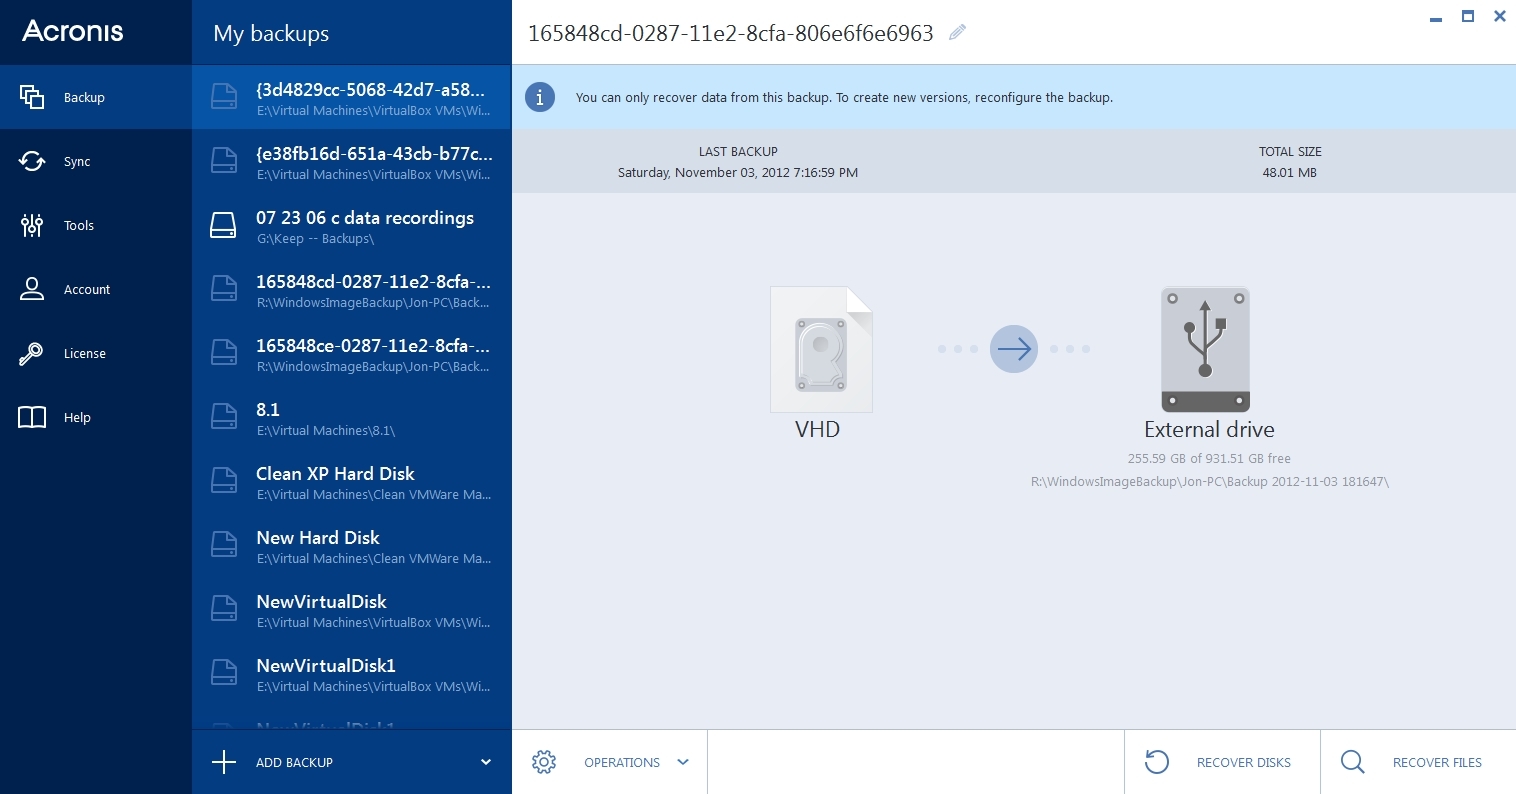Expand the ADD BACKUP dropdown chevron

pyautogui.click(x=486, y=762)
